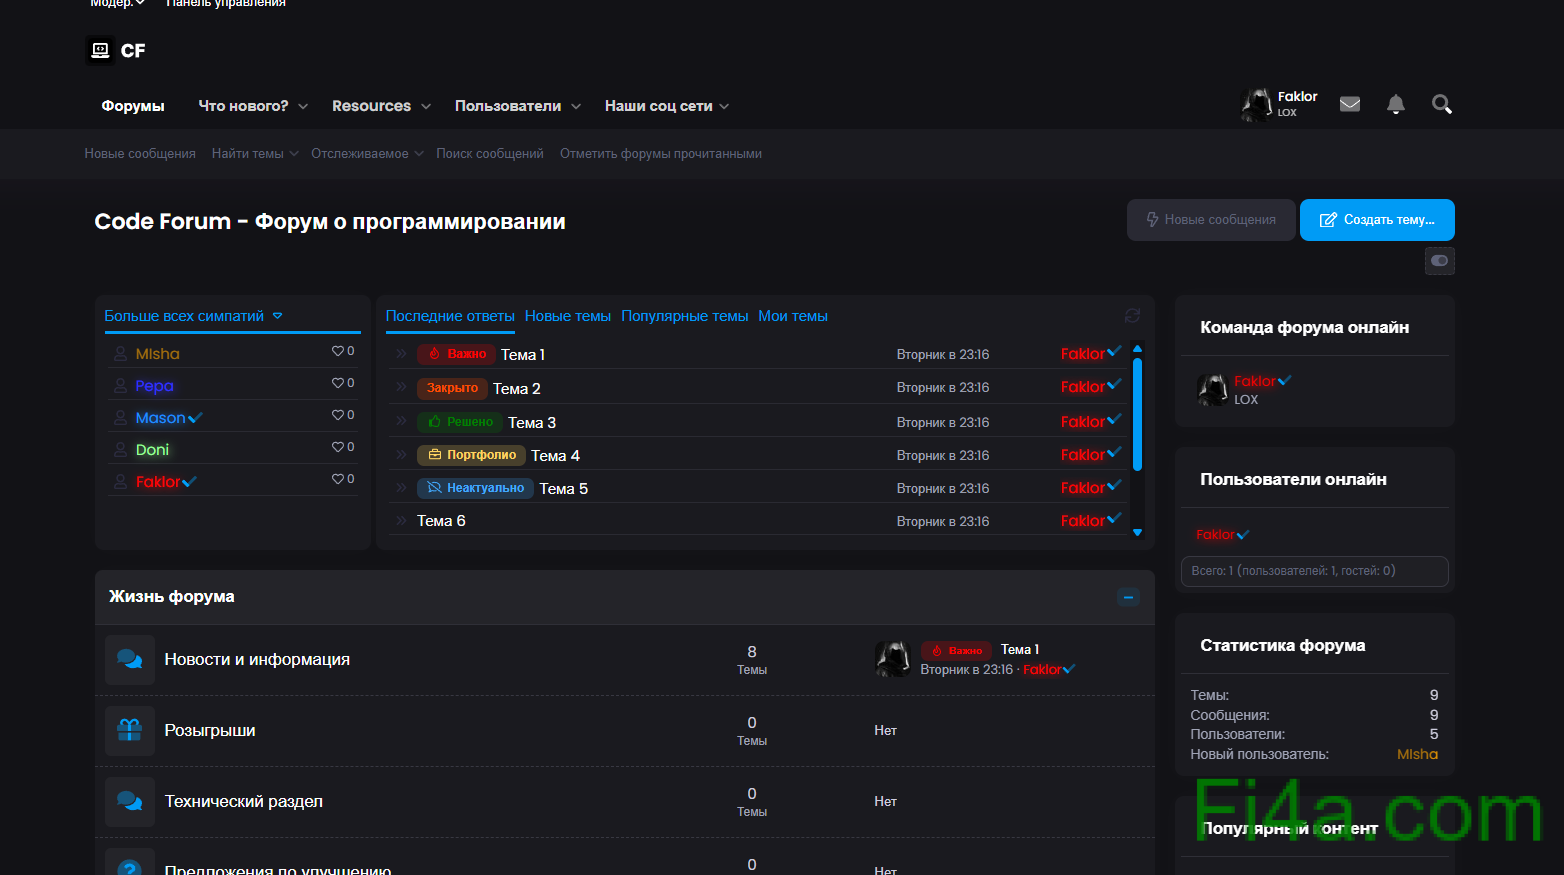
Task: Collapse the Жизнь форума category
Action: tap(1128, 597)
